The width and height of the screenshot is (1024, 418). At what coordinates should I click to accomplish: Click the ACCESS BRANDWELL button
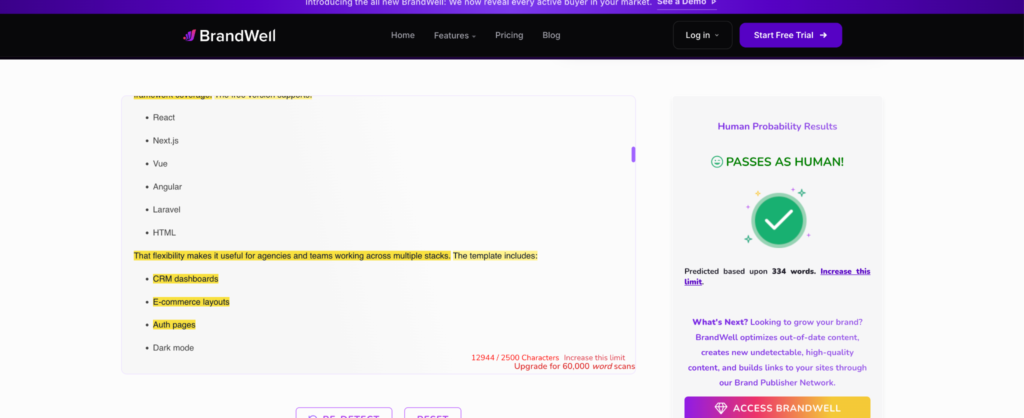coord(777,408)
